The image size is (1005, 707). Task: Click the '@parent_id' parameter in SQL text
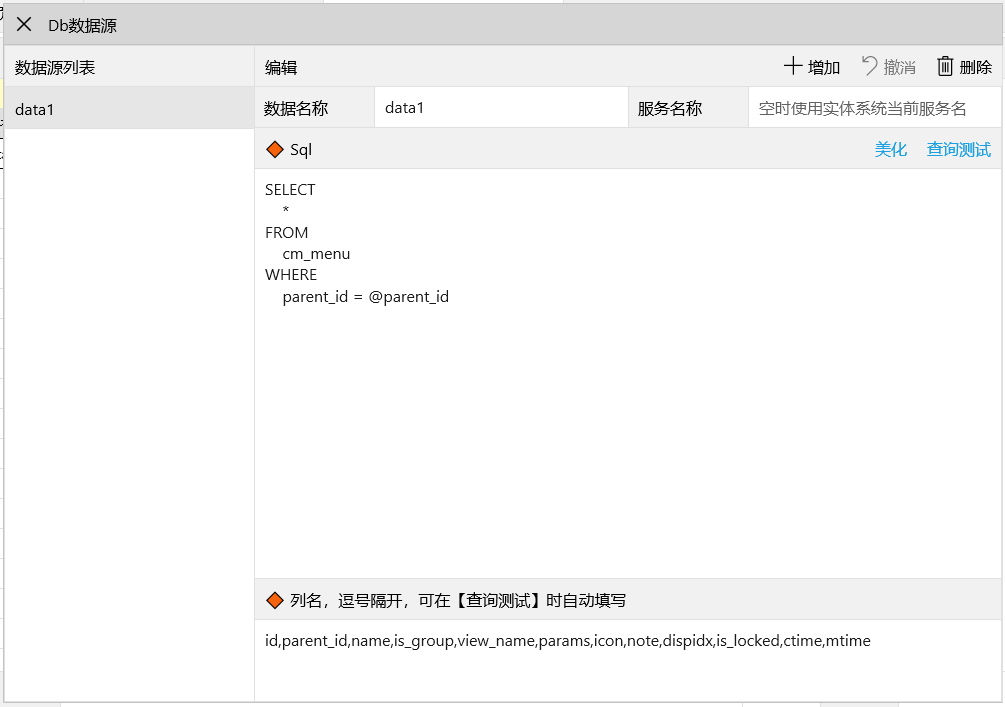click(x=408, y=297)
